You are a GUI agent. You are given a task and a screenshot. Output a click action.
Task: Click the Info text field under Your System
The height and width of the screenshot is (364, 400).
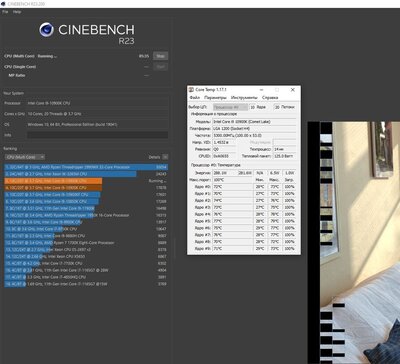[x=98, y=135]
